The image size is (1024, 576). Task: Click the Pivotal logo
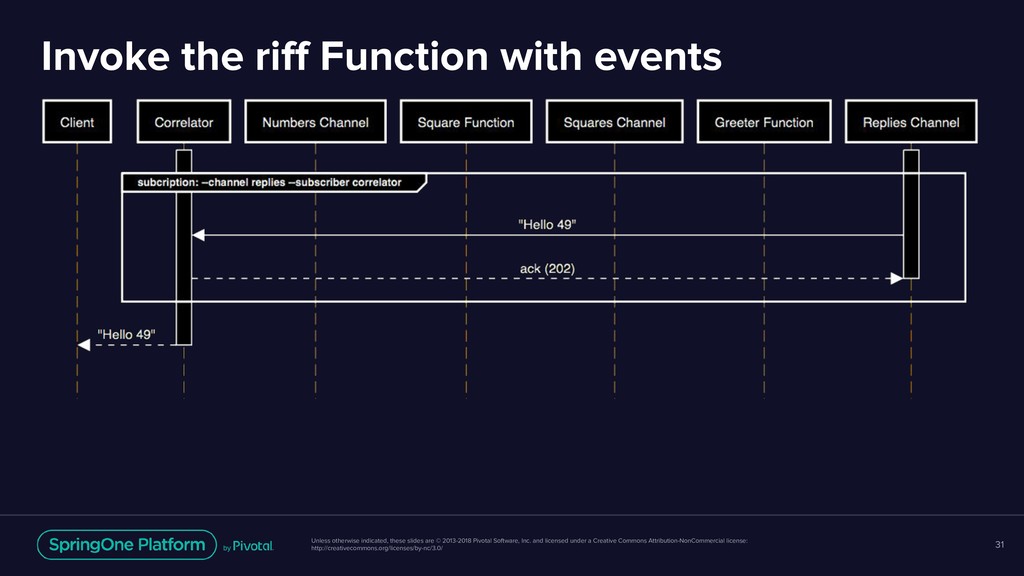(248, 546)
